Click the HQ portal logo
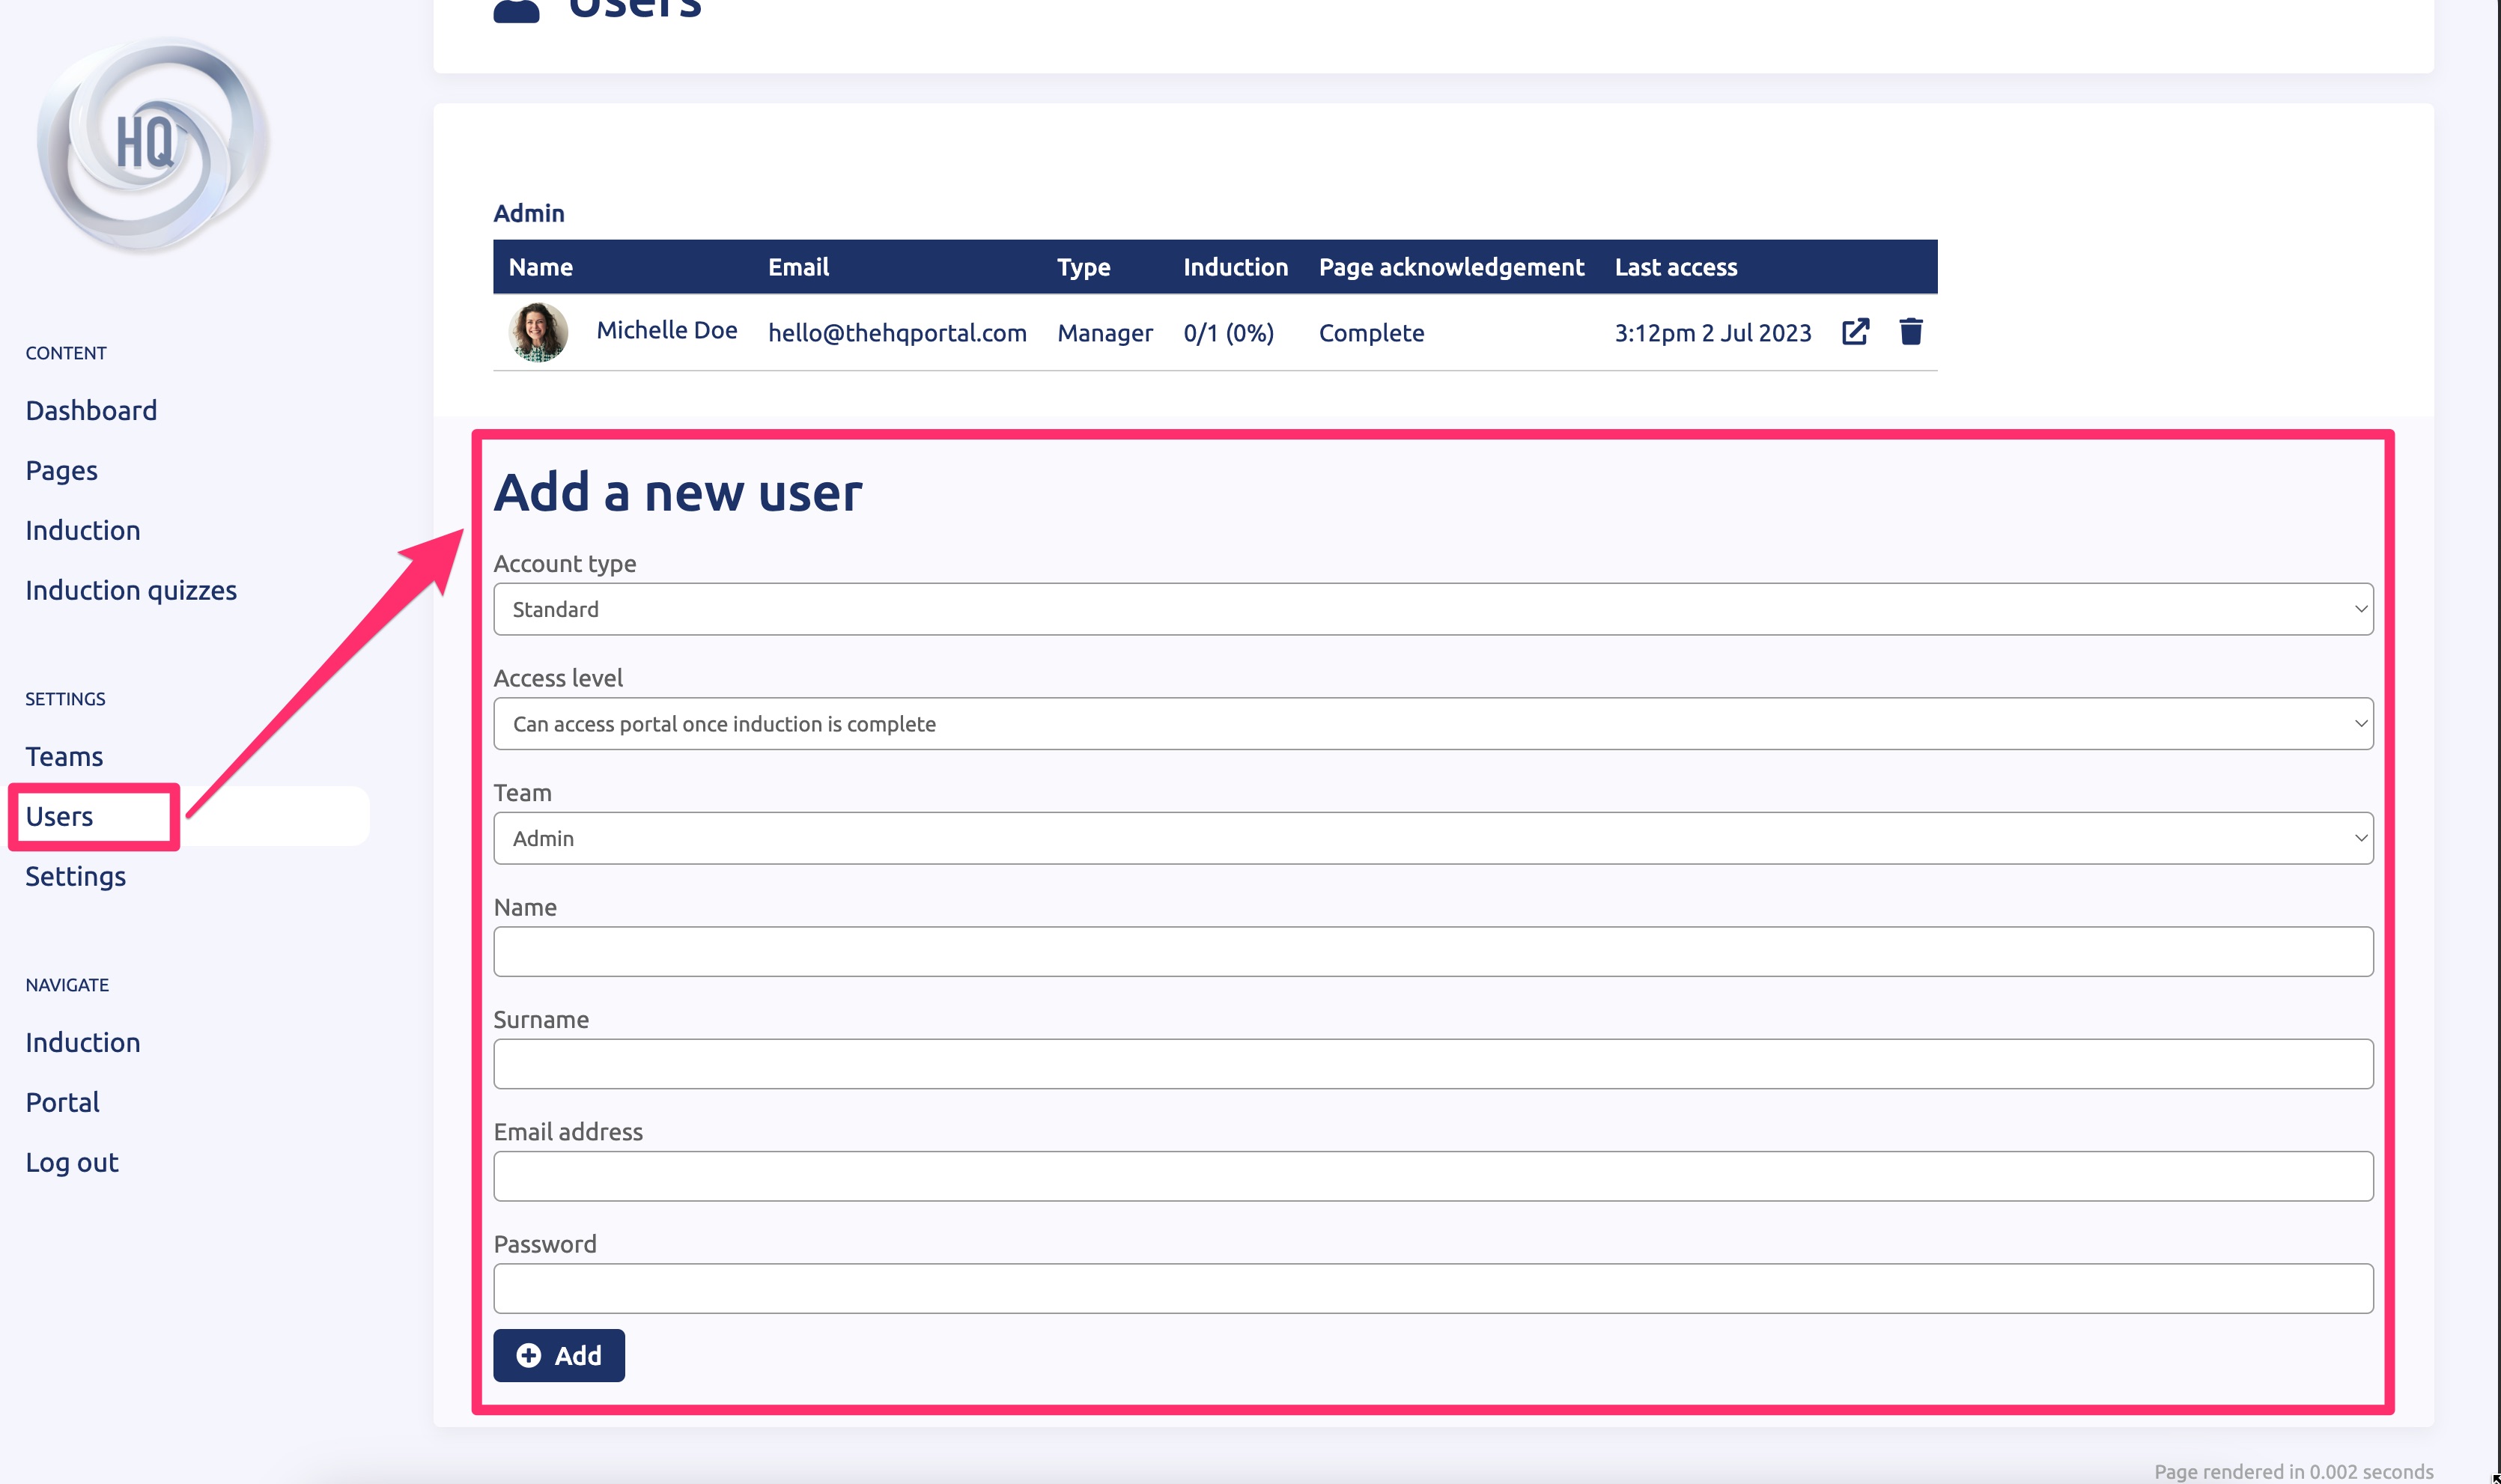Screen dimensions: 2501x1484 [153, 145]
